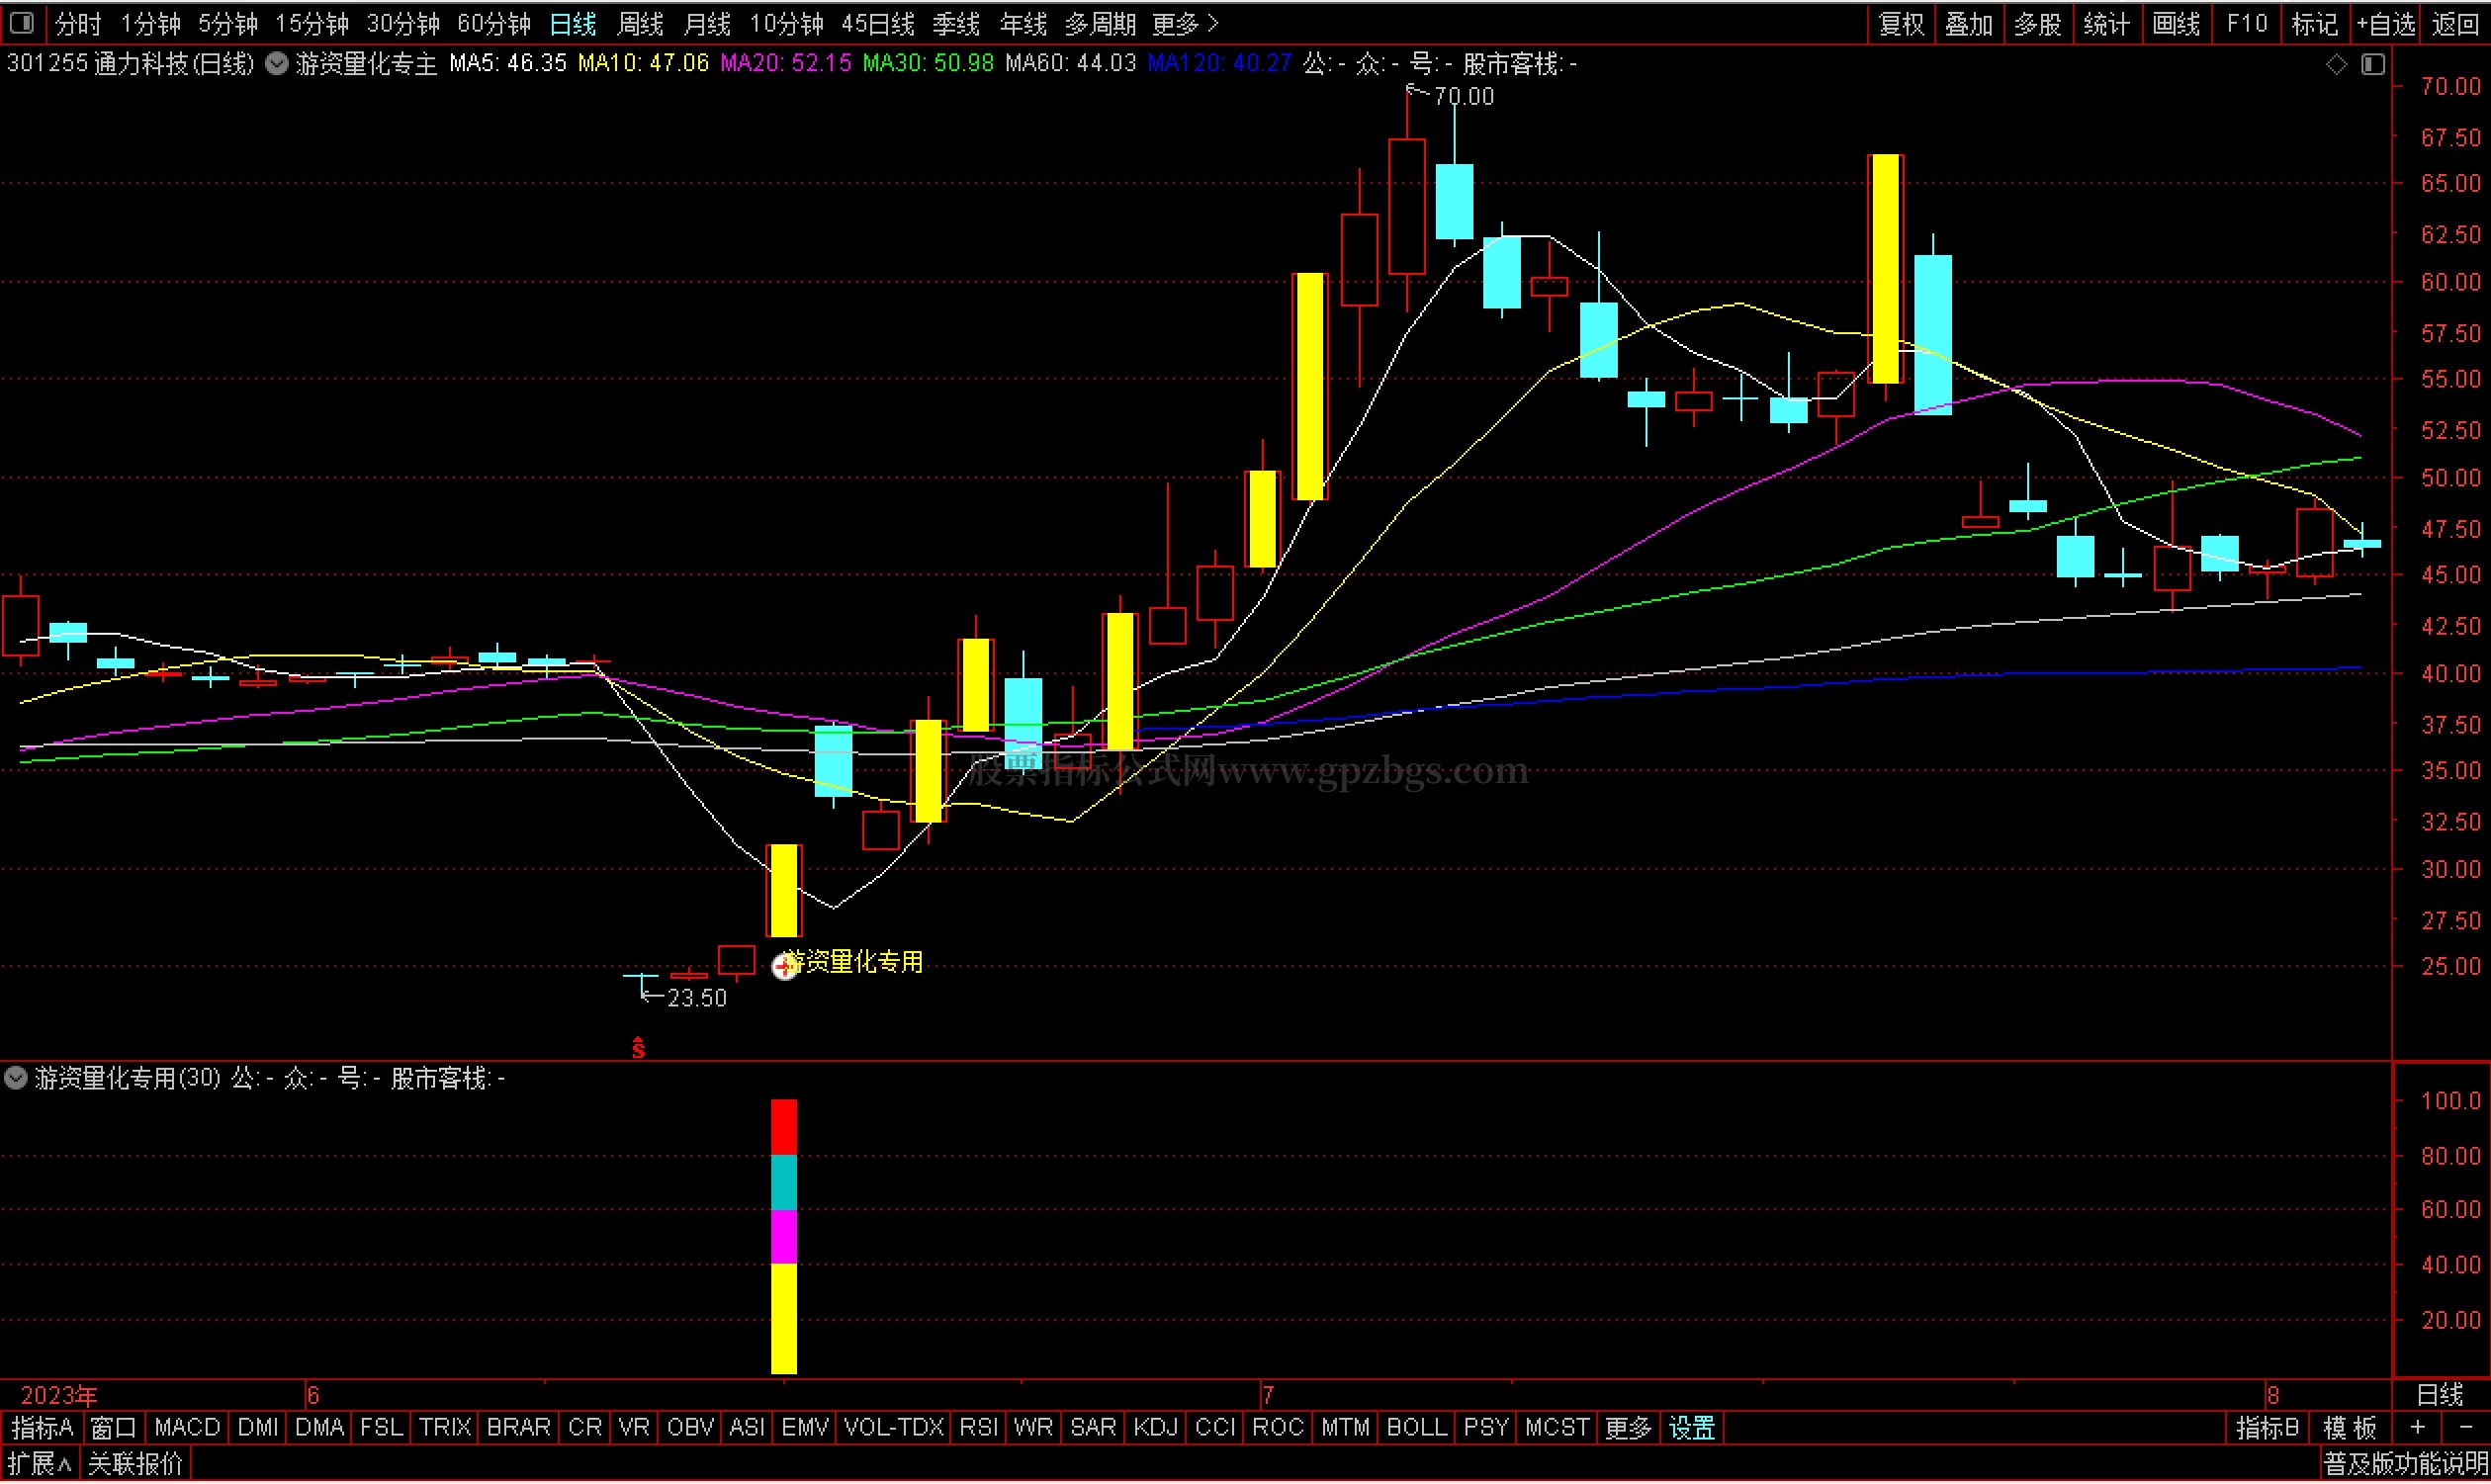Screen dimensions: 2491x1484
Task: Select the 窗口 option
Action: [113, 1429]
